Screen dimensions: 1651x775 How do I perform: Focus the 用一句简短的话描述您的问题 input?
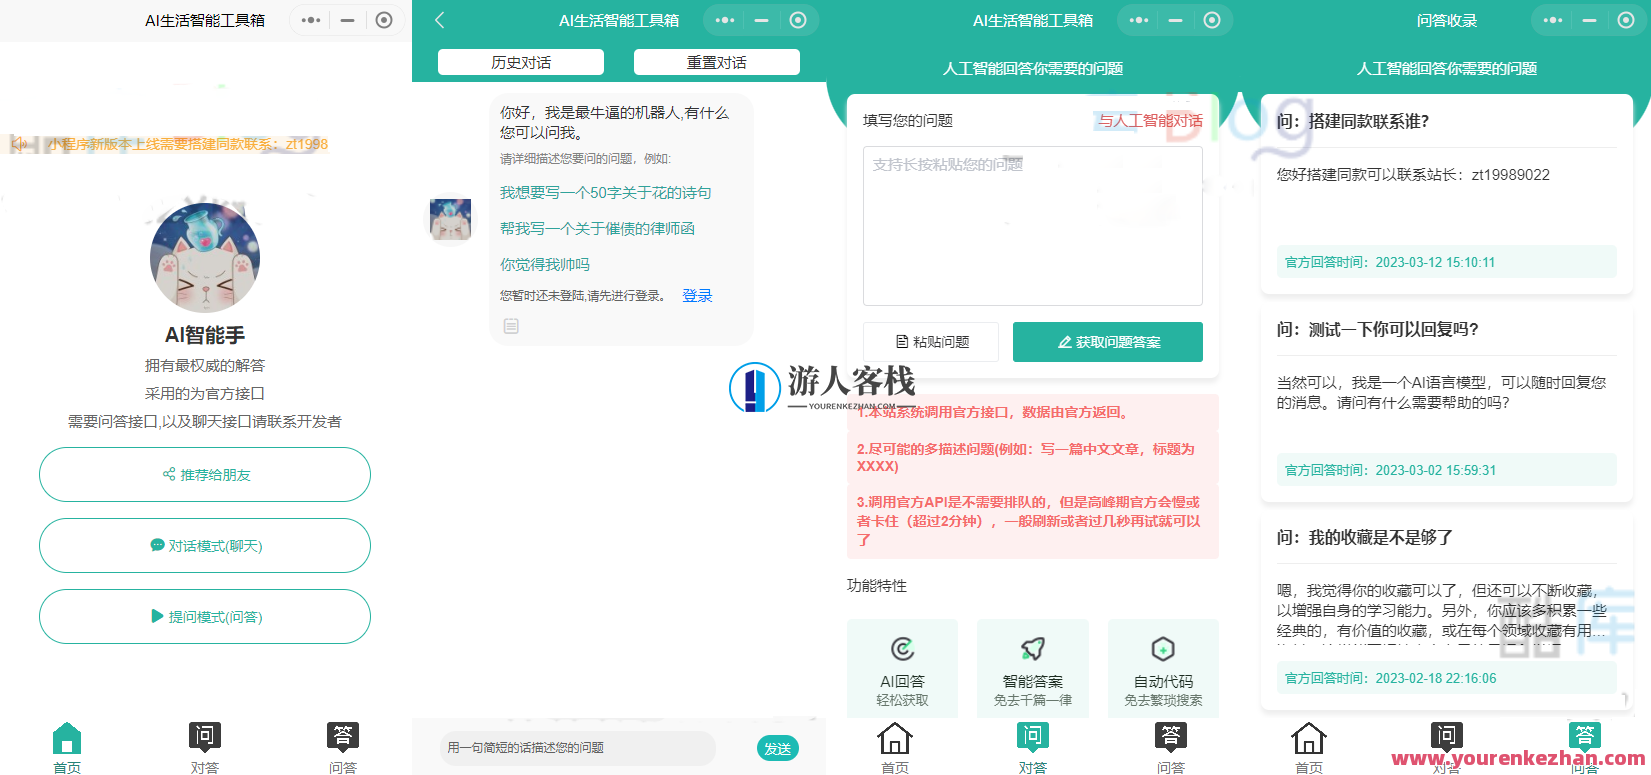click(578, 748)
